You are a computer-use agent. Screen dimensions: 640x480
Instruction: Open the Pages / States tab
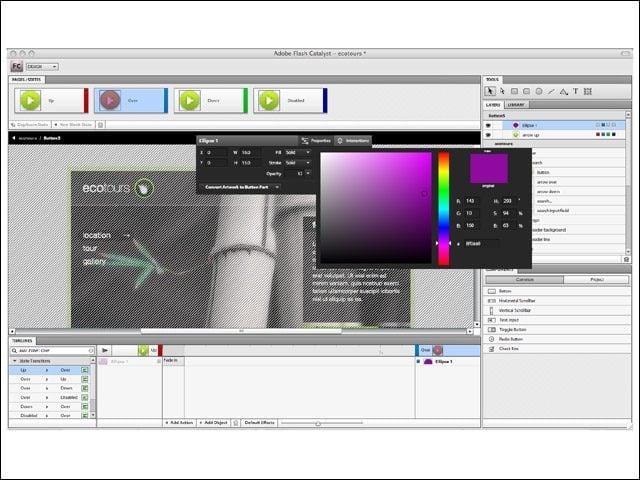[27, 79]
